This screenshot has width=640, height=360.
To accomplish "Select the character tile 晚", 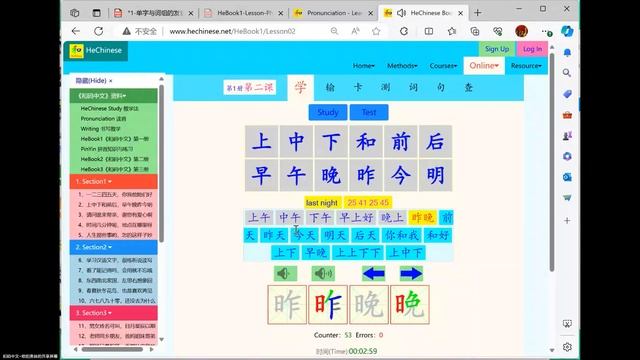I will pyautogui.click(x=331, y=176).
